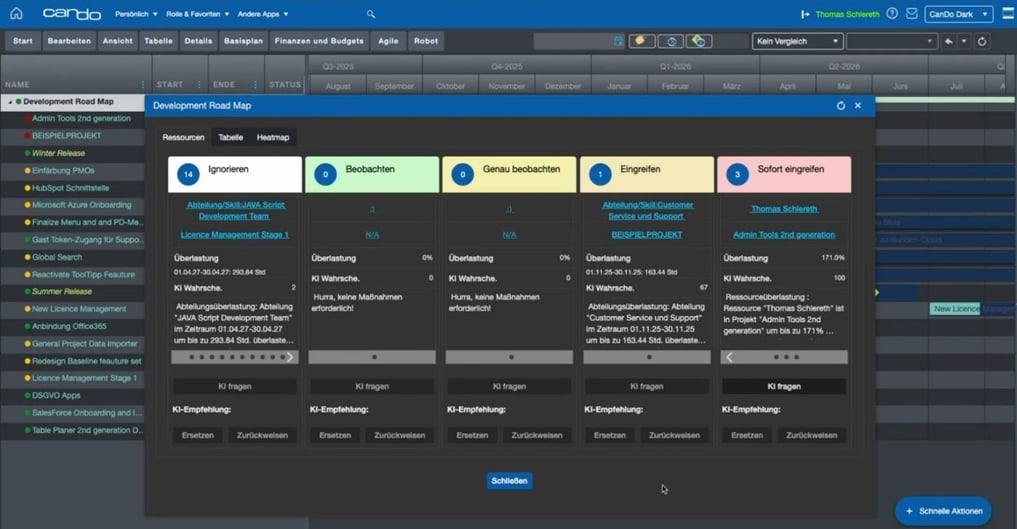
Task: Open the search magnifier in the top bar
Action: (x=371, y=14)
